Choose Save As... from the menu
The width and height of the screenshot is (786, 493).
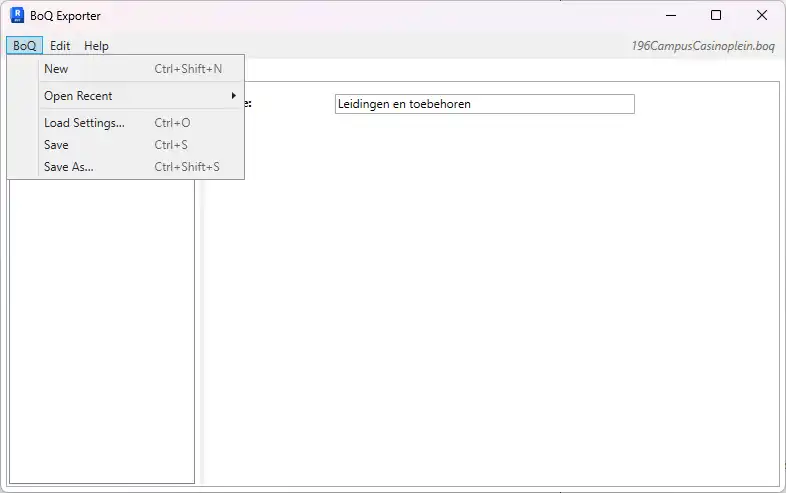[68, 167]
